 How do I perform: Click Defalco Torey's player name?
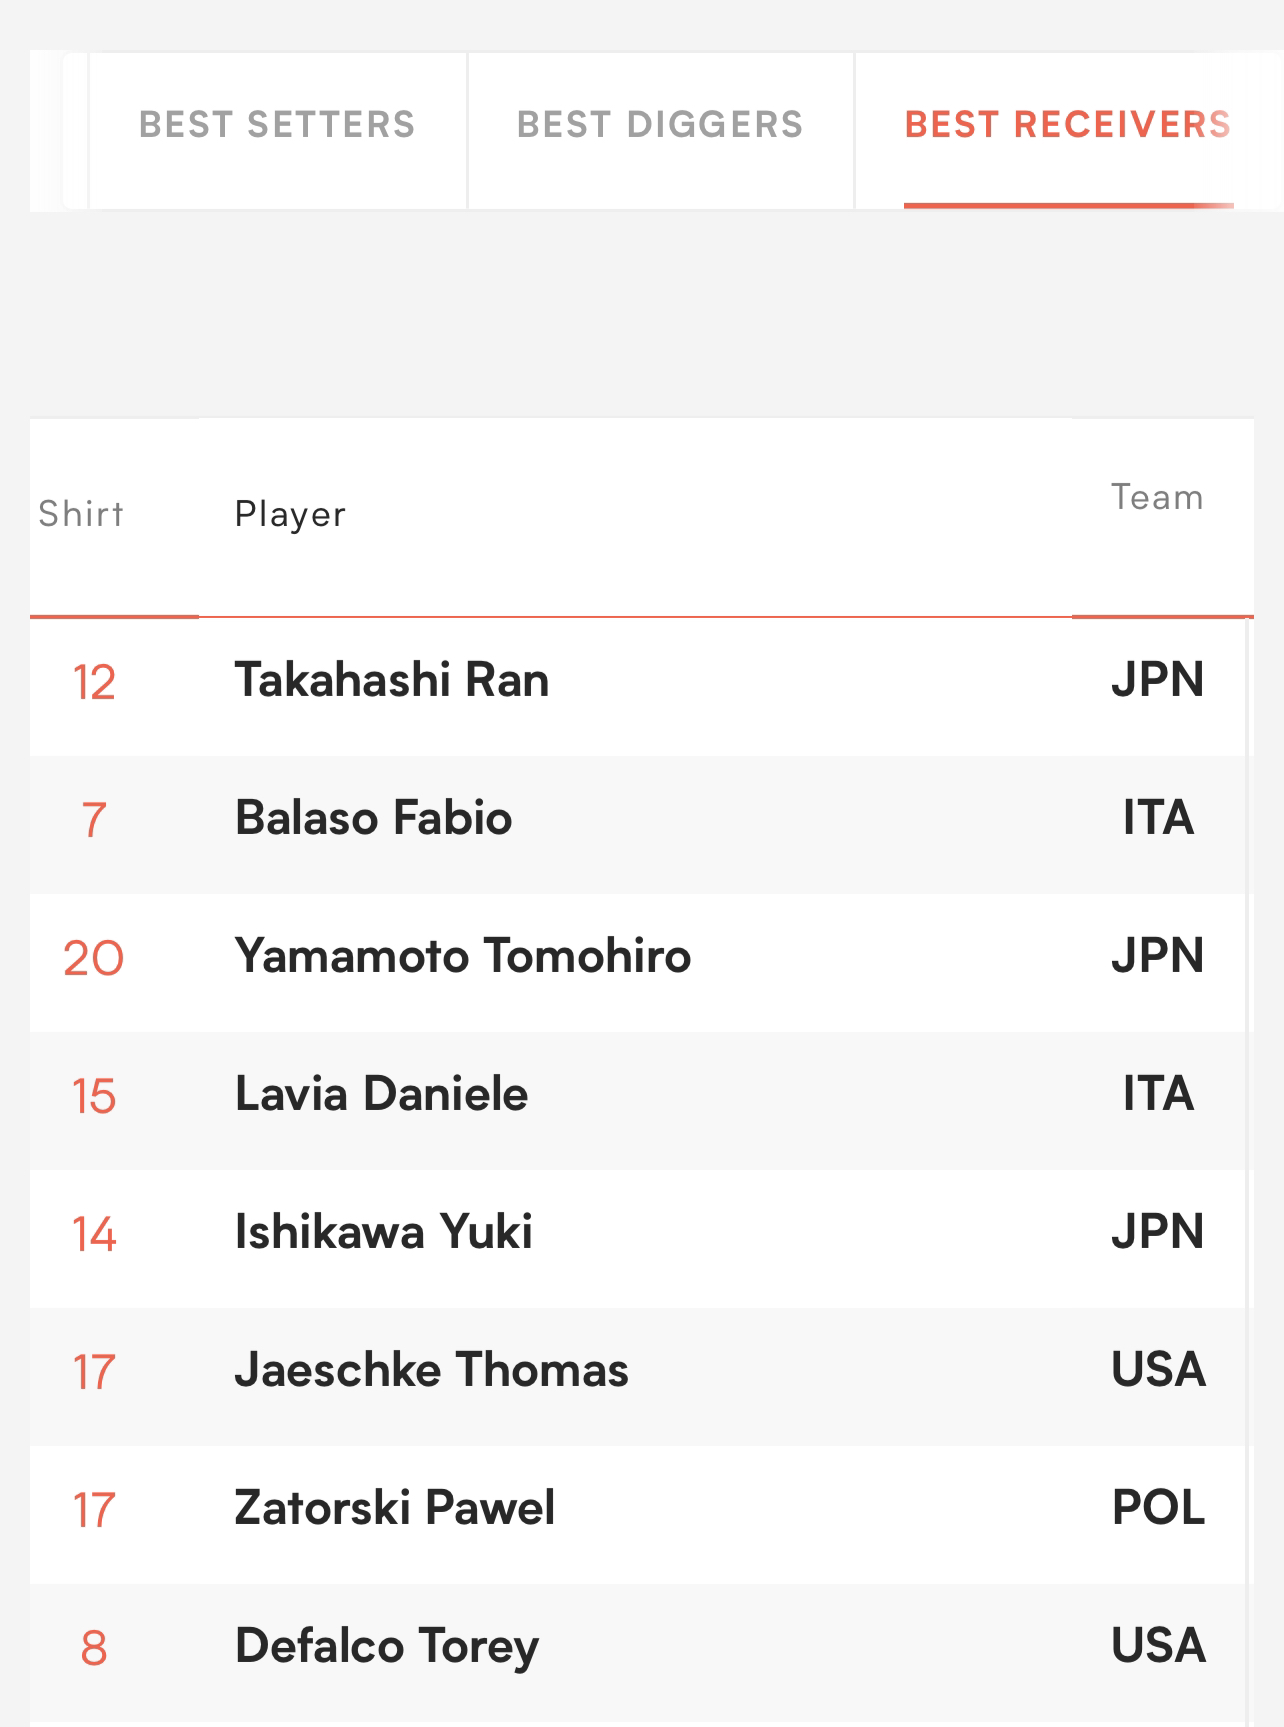[386, 1646]
